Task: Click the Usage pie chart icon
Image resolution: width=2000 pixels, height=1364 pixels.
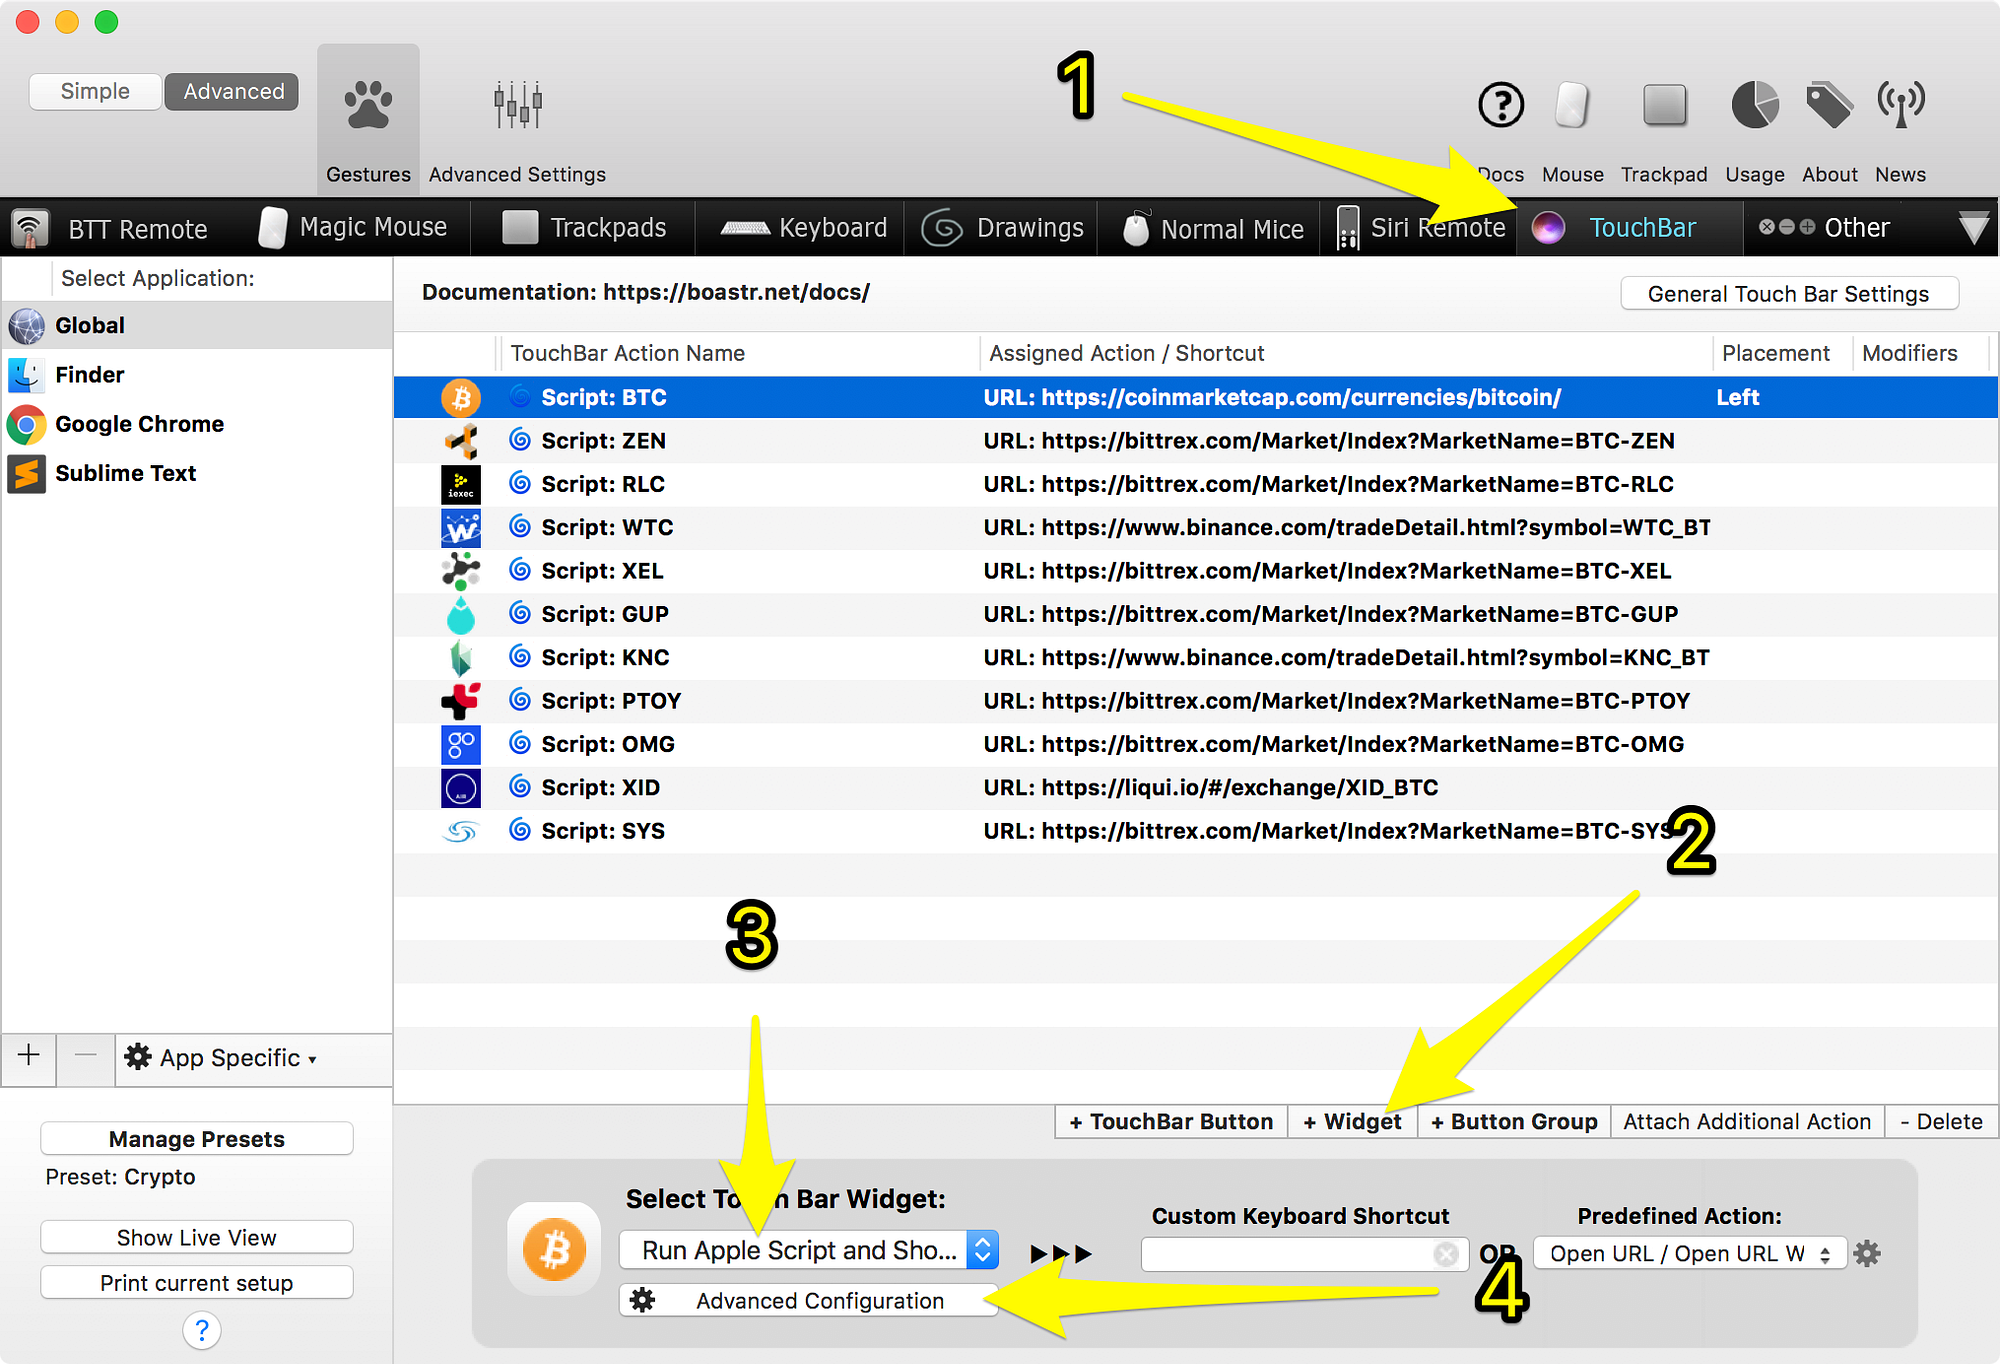Action: tap(1754, 105)
